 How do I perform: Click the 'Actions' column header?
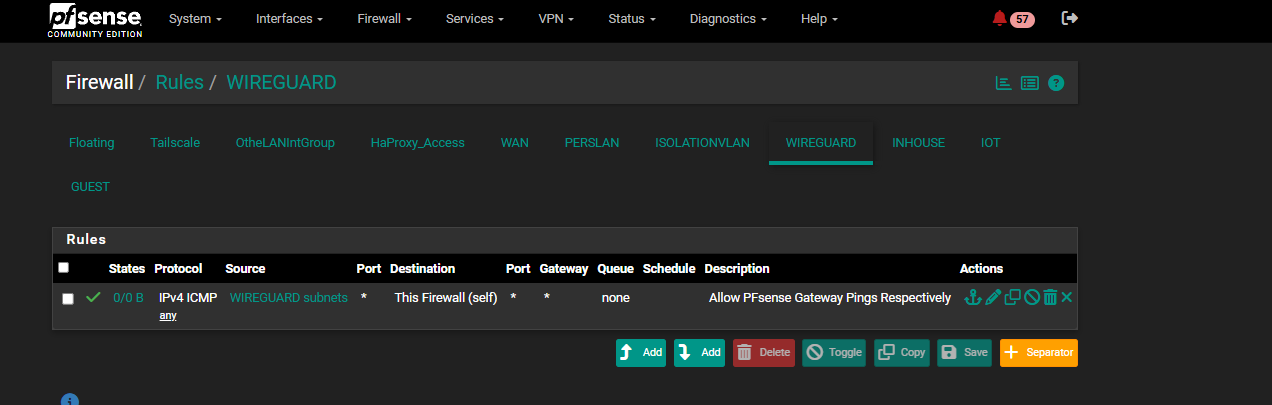coord(981,268)
